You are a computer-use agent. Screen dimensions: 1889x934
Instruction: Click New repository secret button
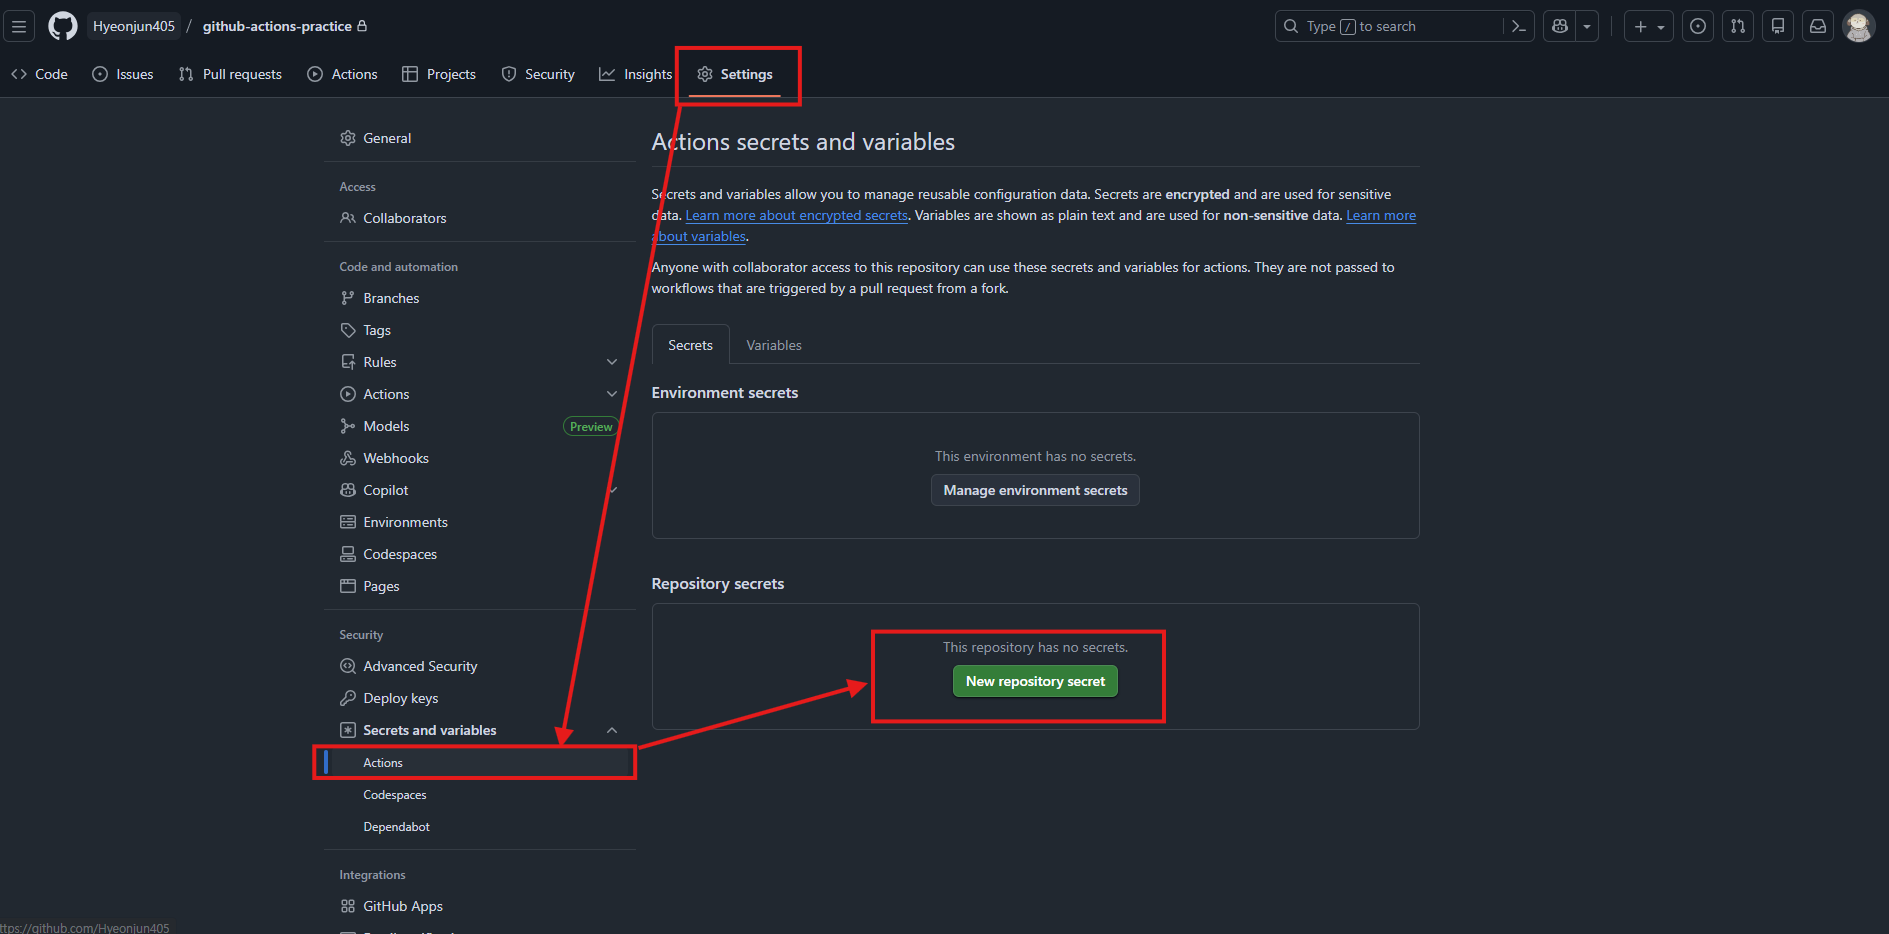coord(1035,681)
